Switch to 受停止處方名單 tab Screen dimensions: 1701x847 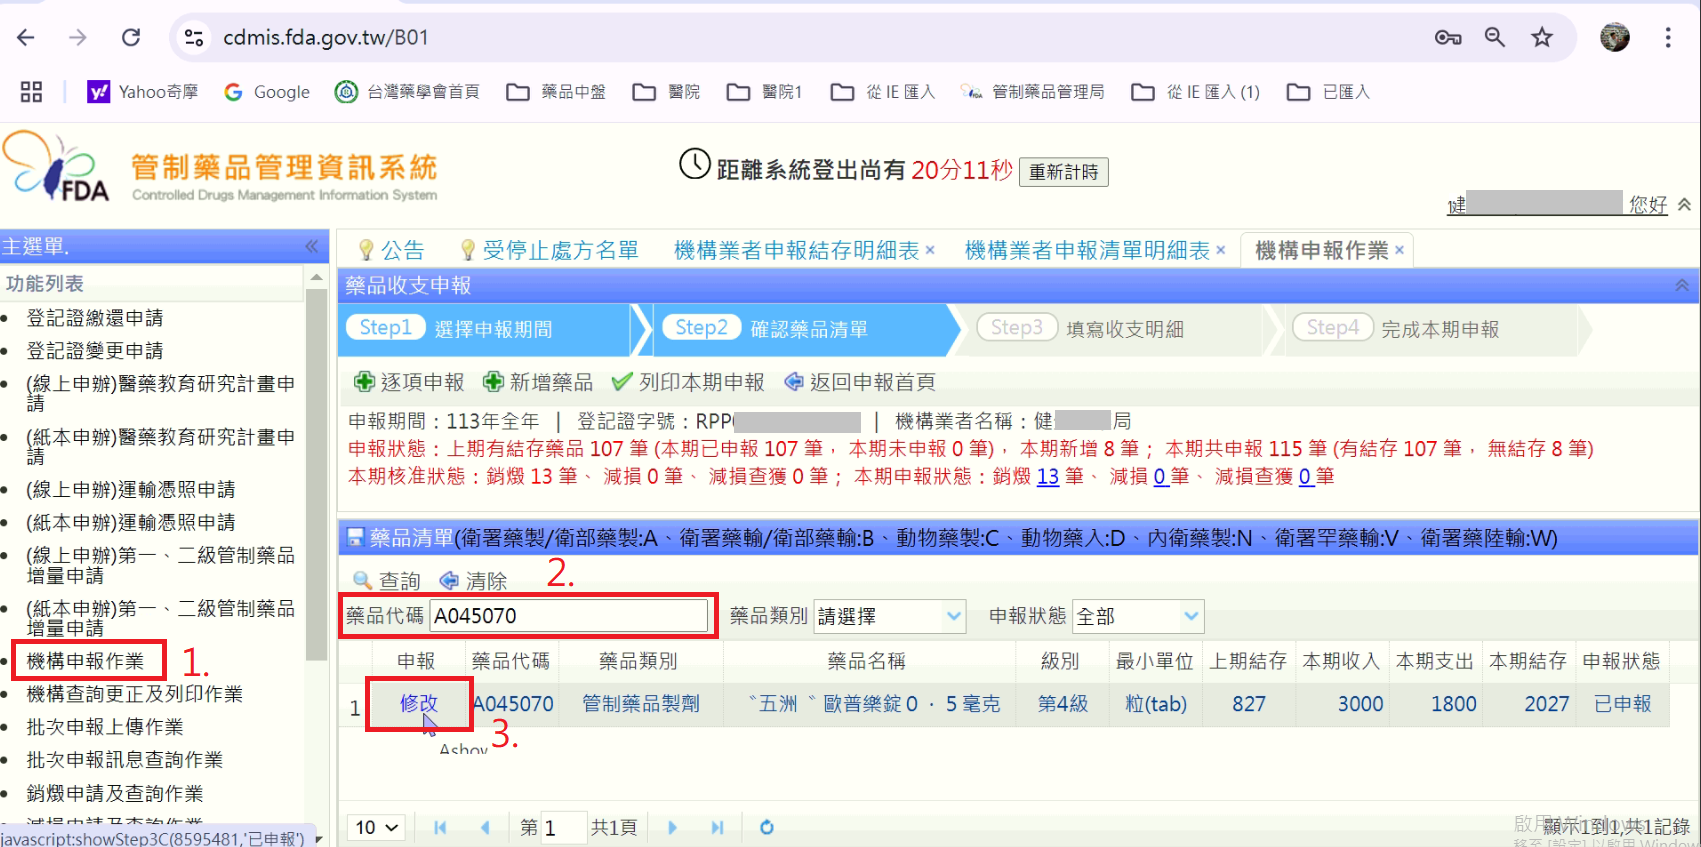[x=559, y=250]
